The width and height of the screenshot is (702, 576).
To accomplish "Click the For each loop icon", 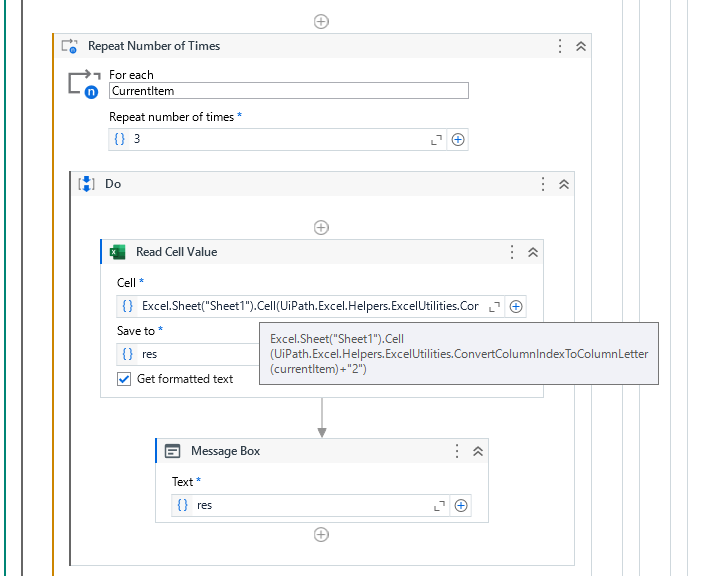I will (x=84, y=84).
